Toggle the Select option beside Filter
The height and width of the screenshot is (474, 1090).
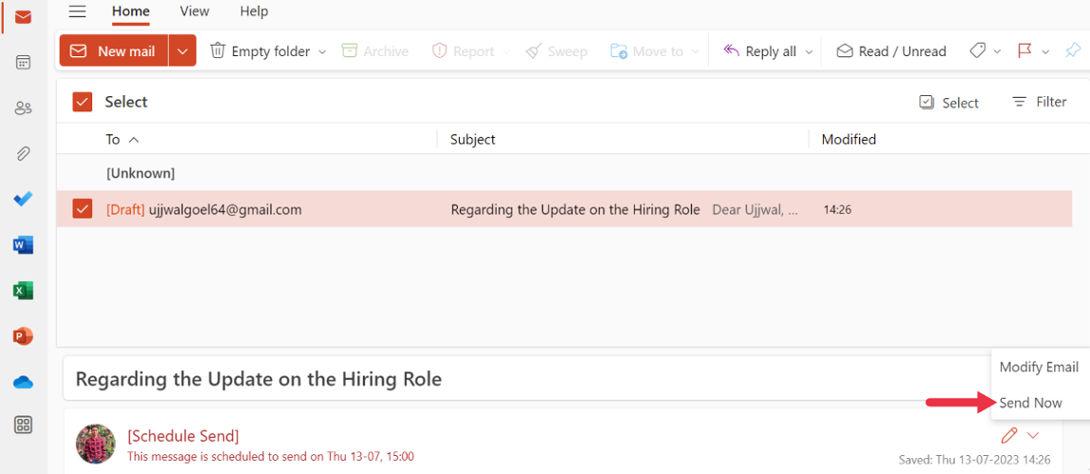pyautogui.click(x=949, y=102)
